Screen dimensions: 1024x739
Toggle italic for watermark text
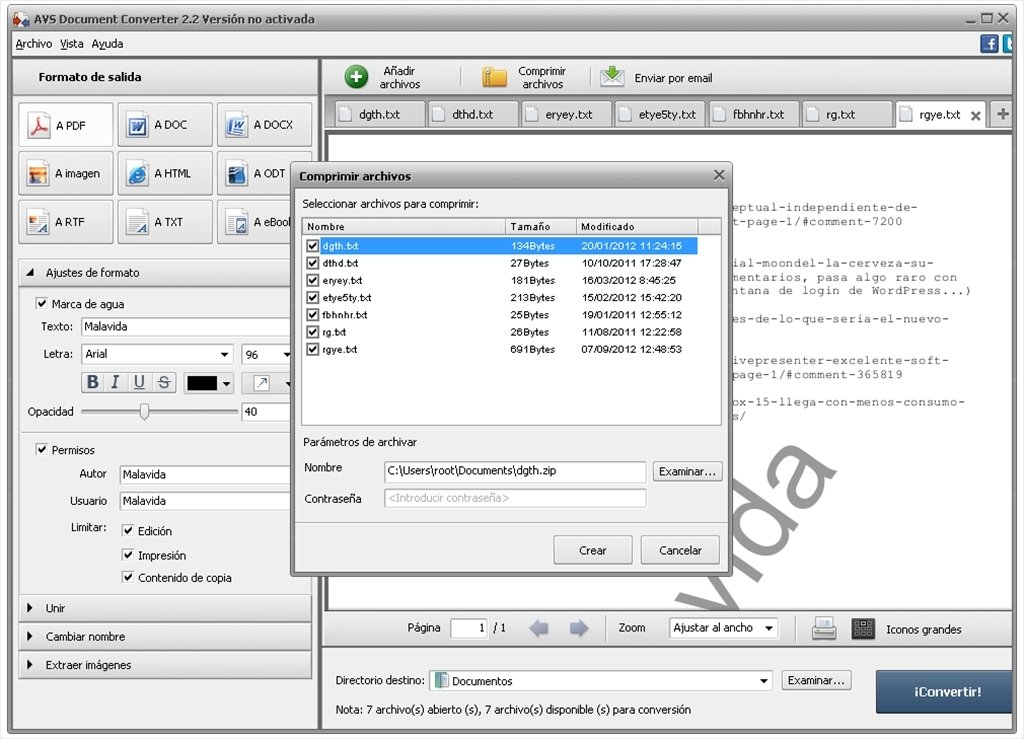click(116, 382)
